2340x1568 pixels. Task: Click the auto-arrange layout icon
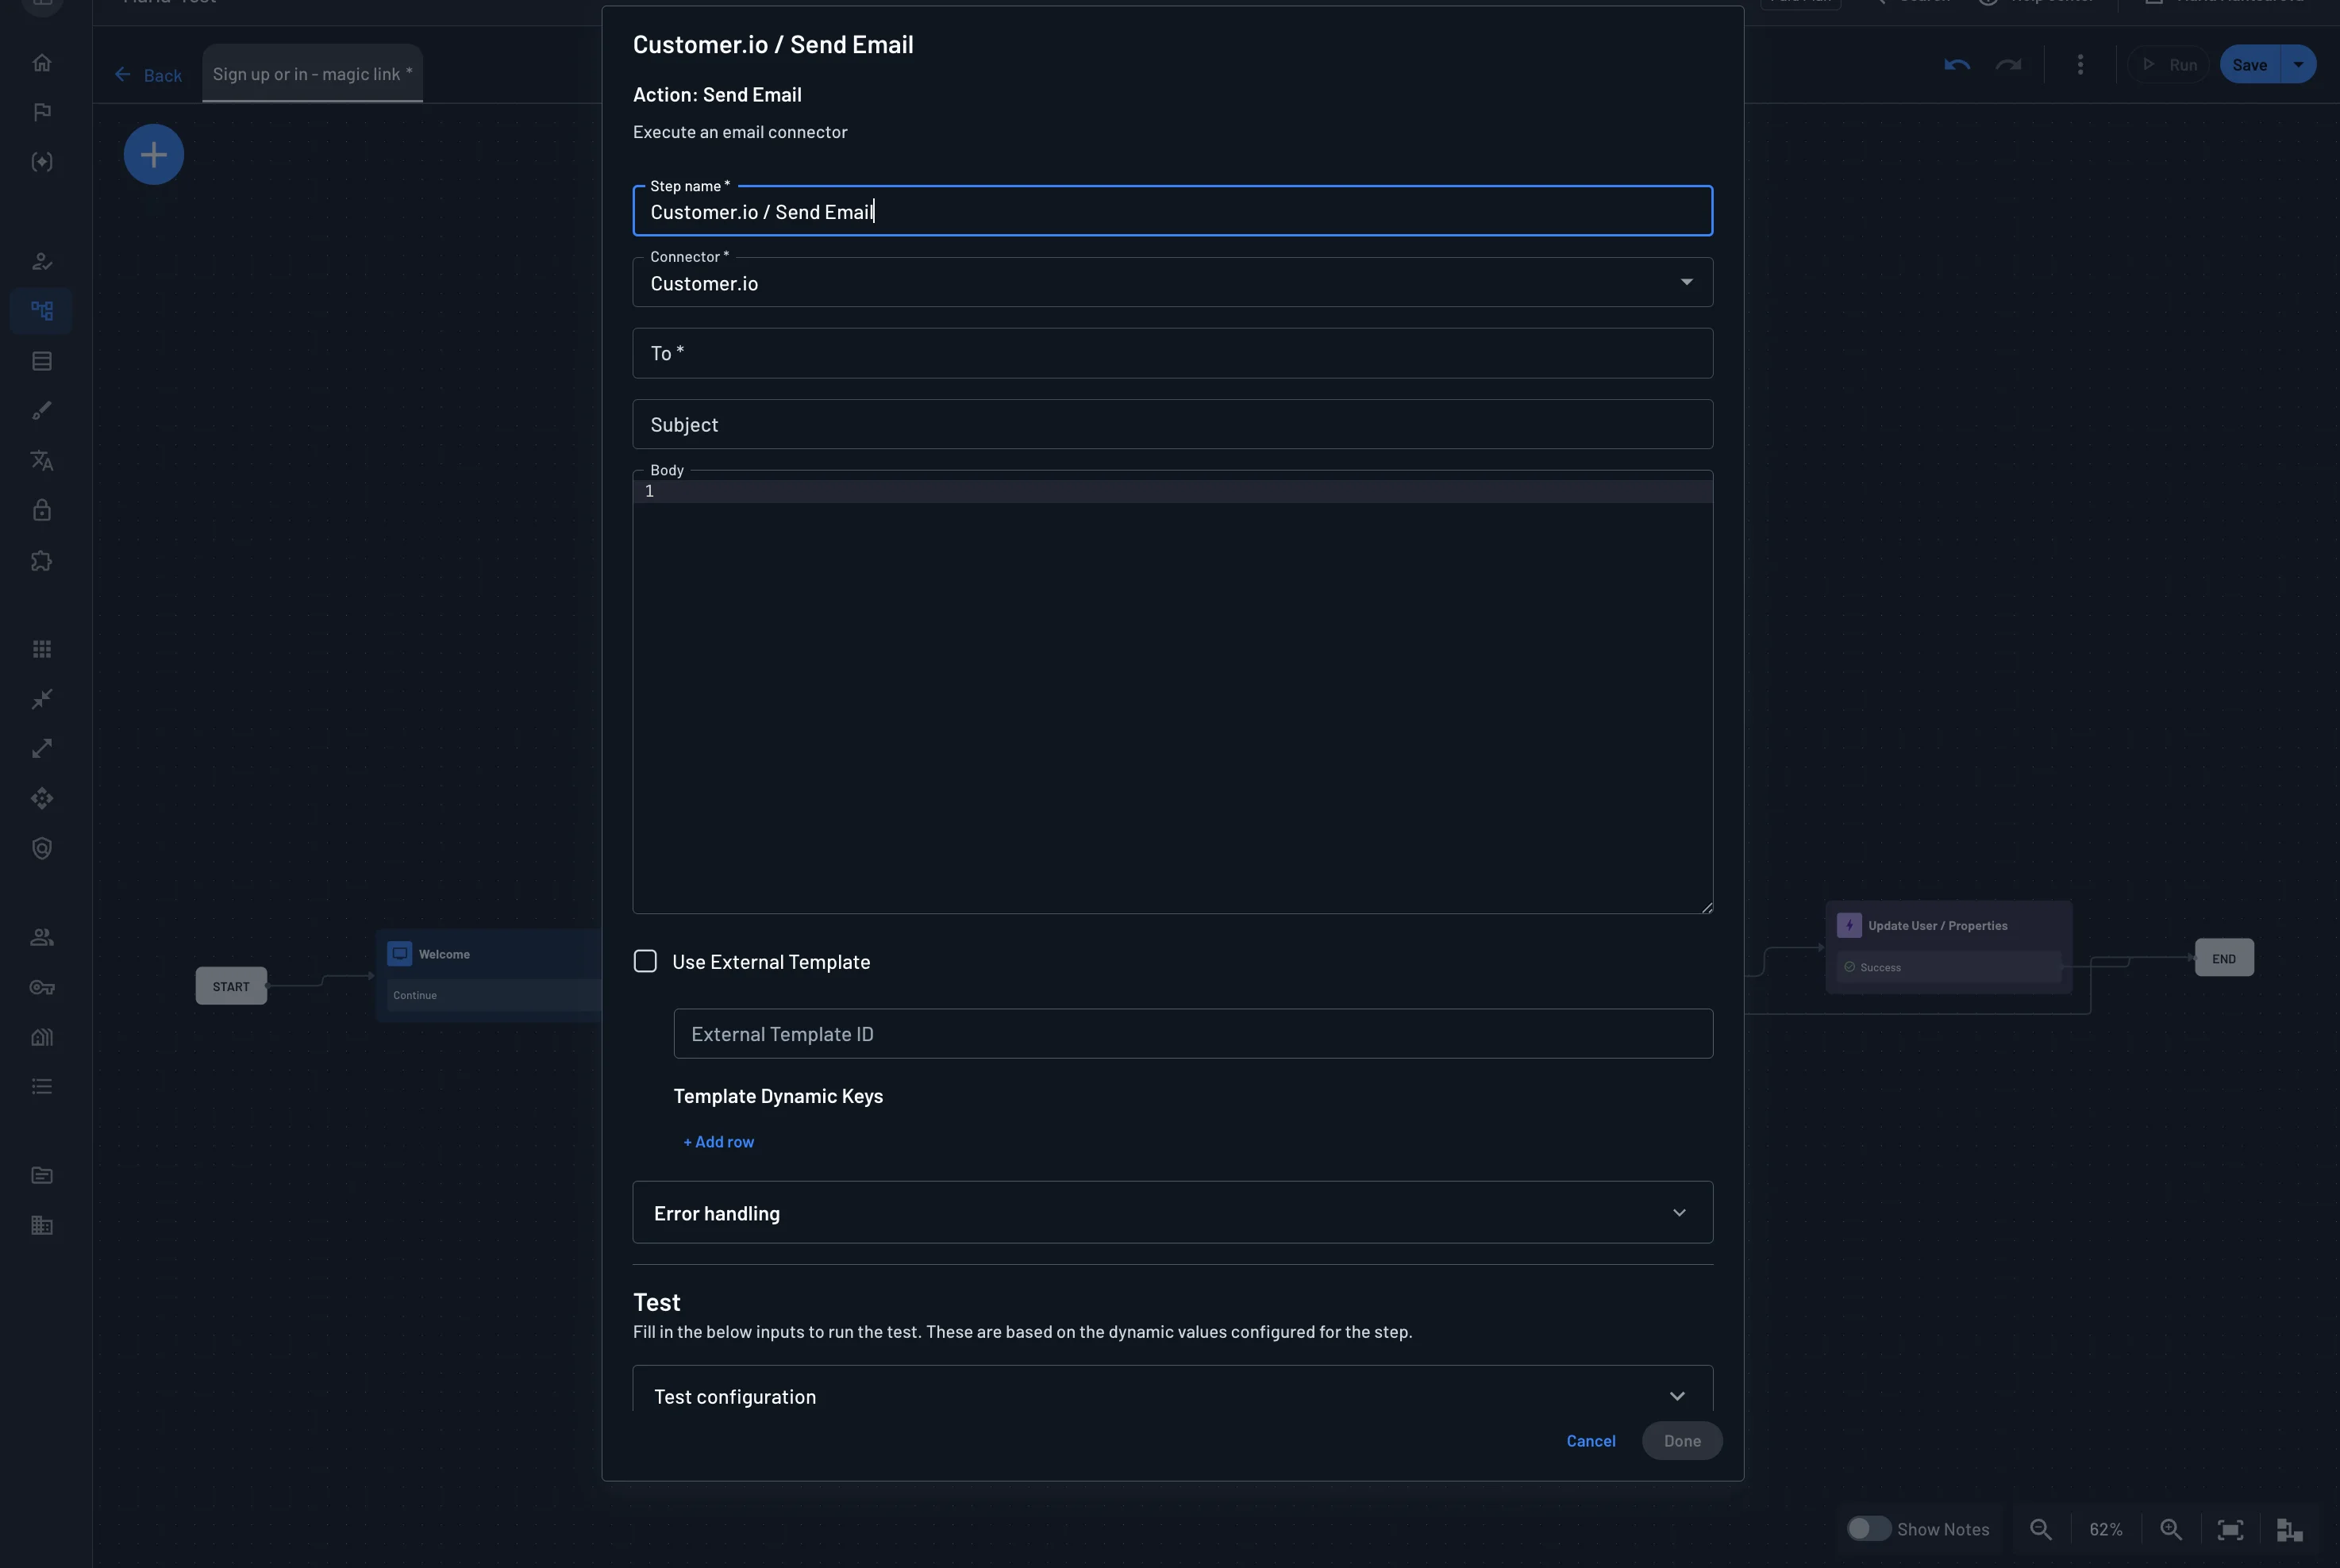[2289, 1529]
